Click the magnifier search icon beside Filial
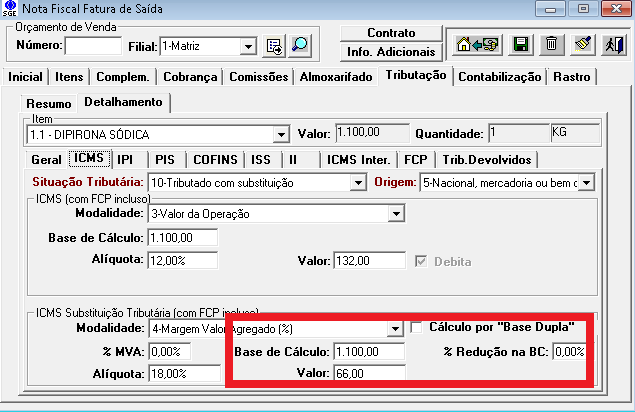635x412 pixels. pyautogui.click(x=299, y=46)
